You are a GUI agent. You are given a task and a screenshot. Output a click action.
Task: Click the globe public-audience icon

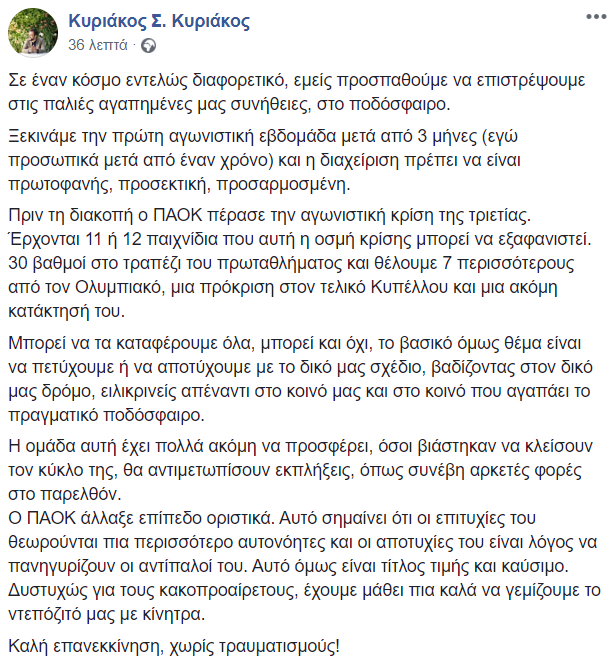coord(150,46)
